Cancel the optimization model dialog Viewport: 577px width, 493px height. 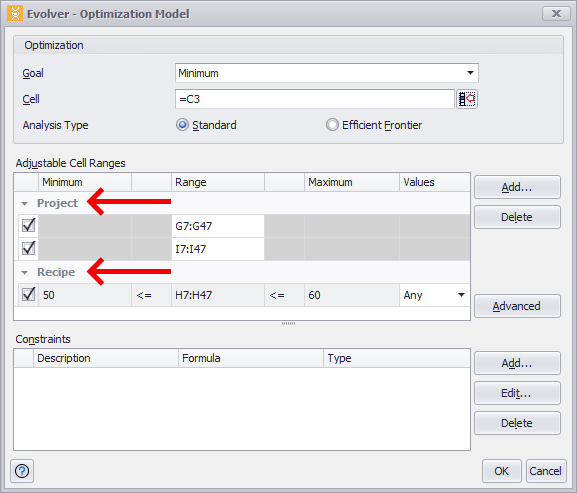[546, 471]
